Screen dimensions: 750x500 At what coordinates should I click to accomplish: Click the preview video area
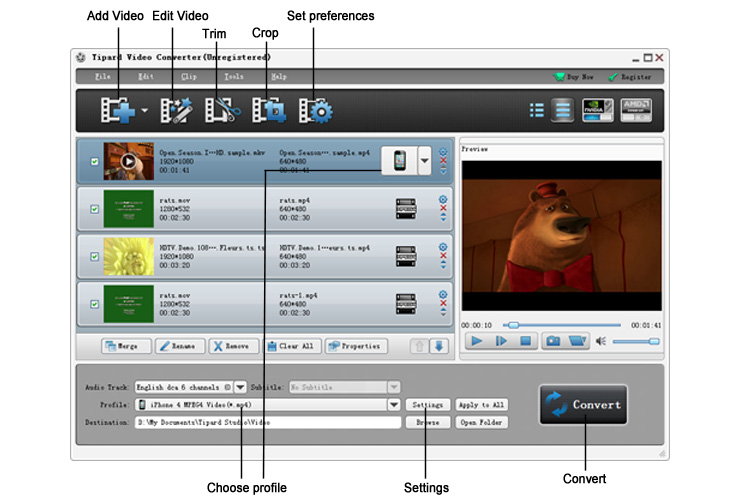[562, 236]
